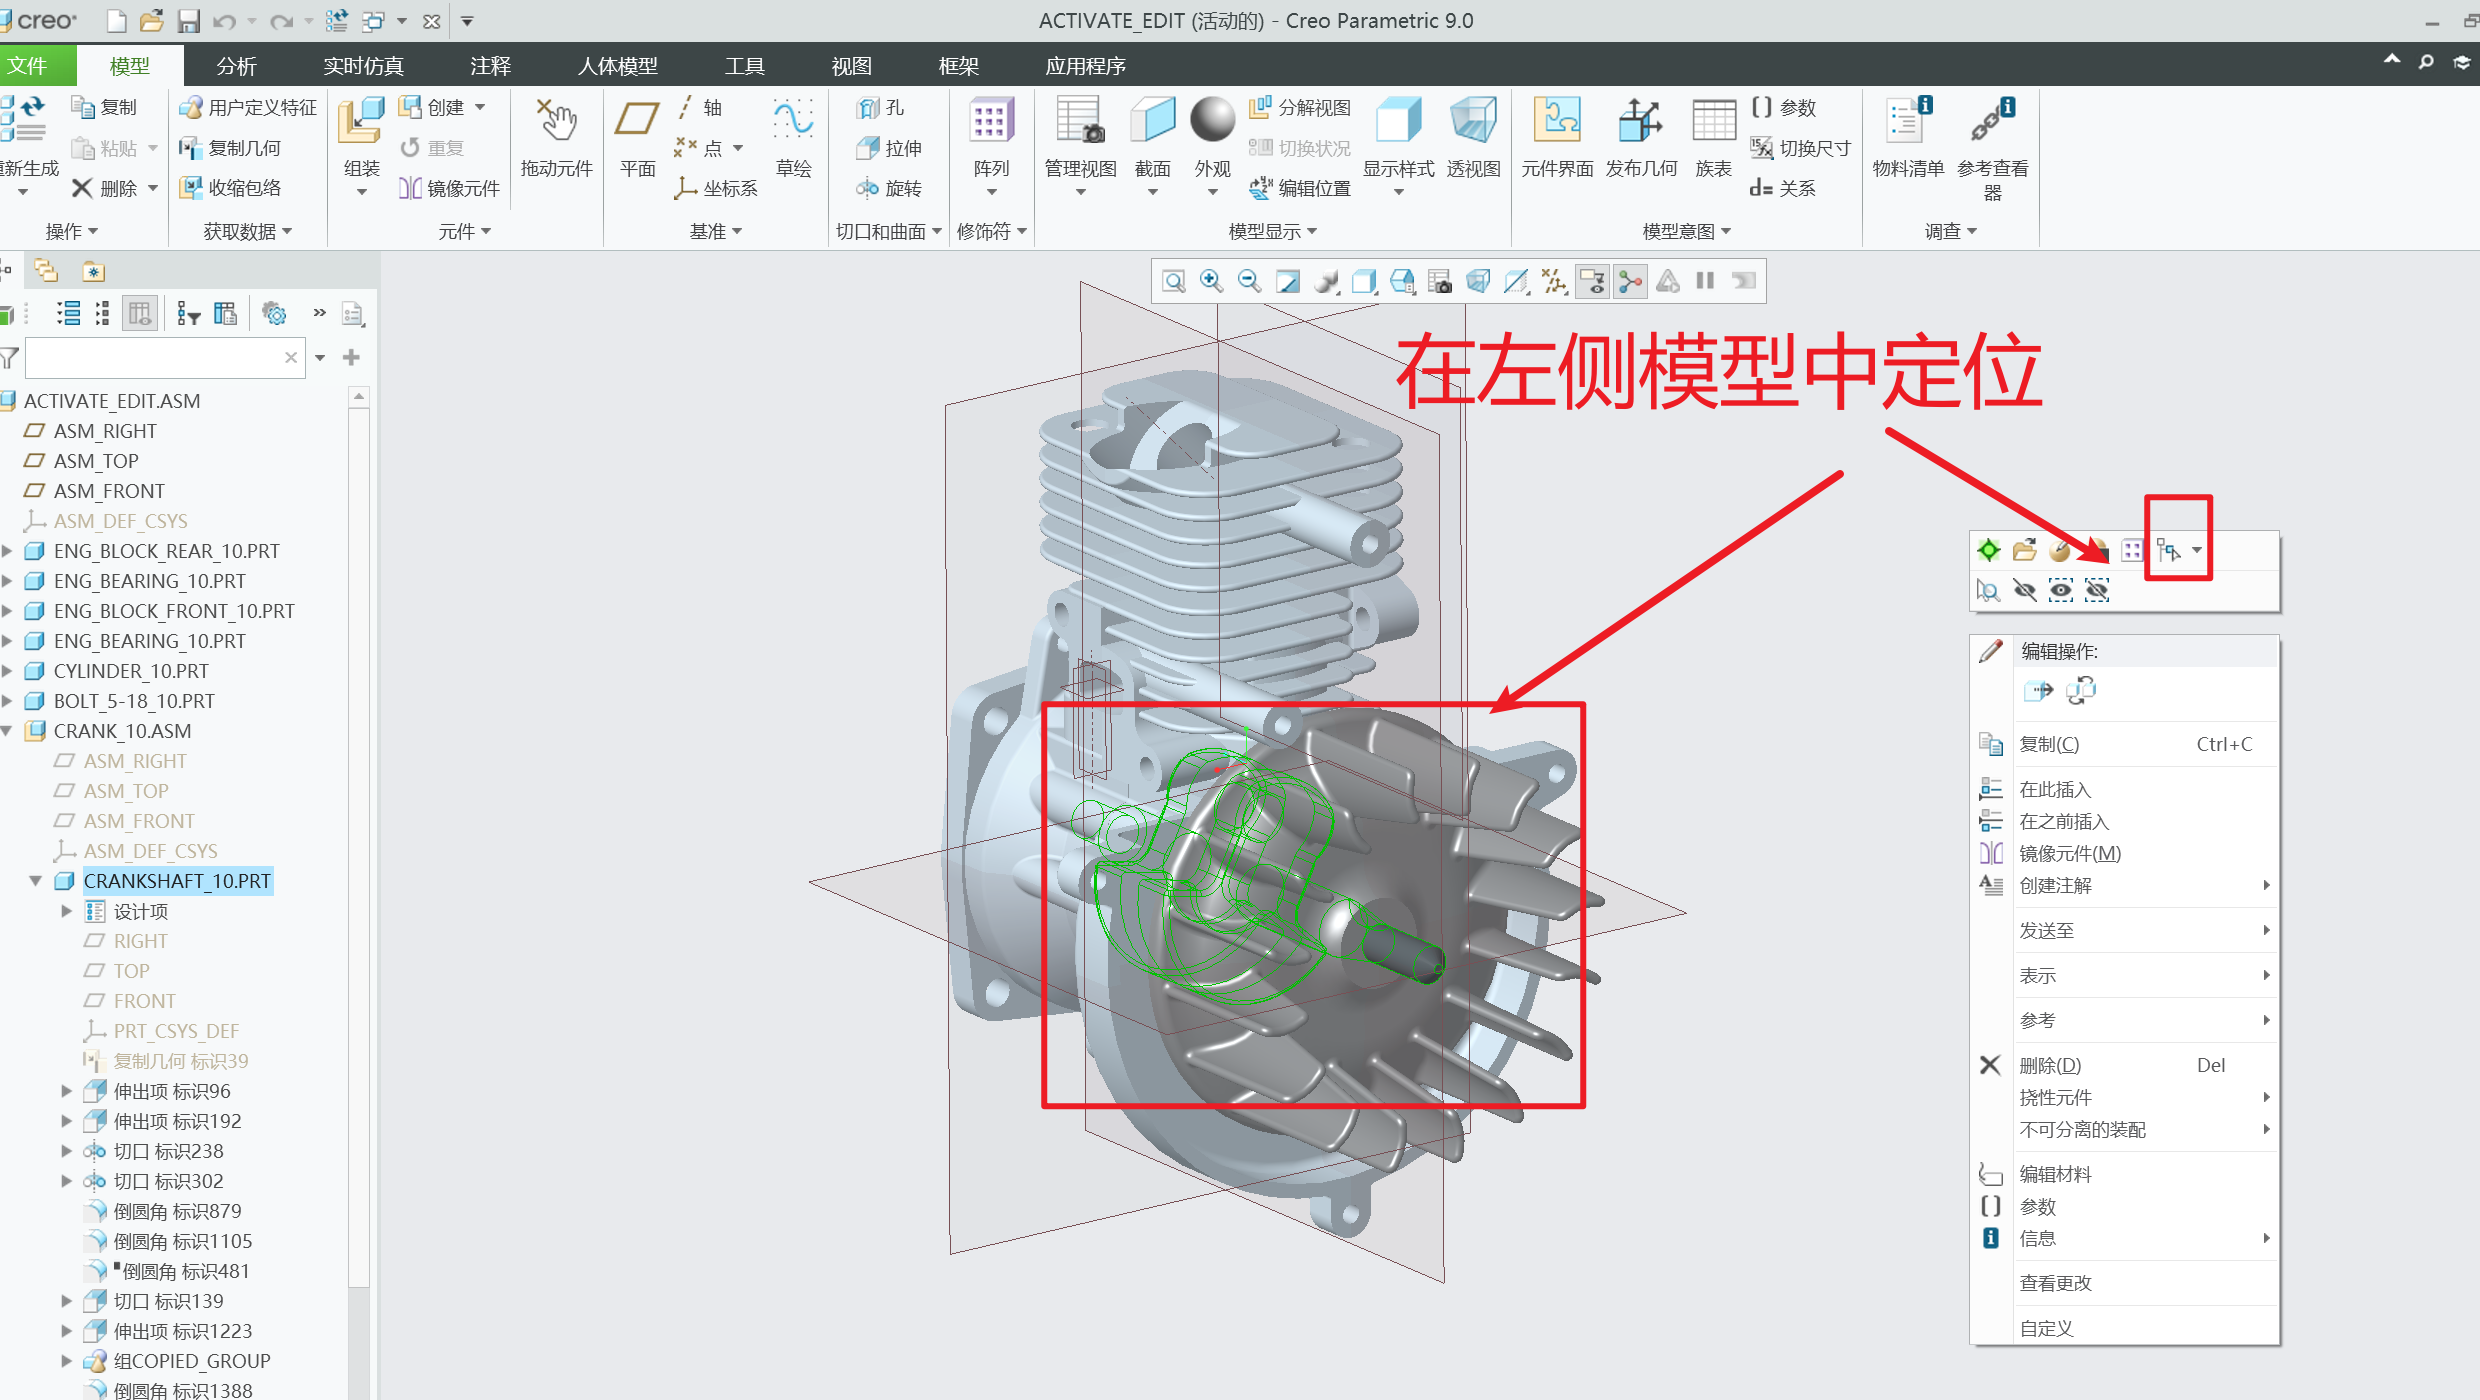Click the Zoom In magnifier icon

click(x=1211, y=281)
